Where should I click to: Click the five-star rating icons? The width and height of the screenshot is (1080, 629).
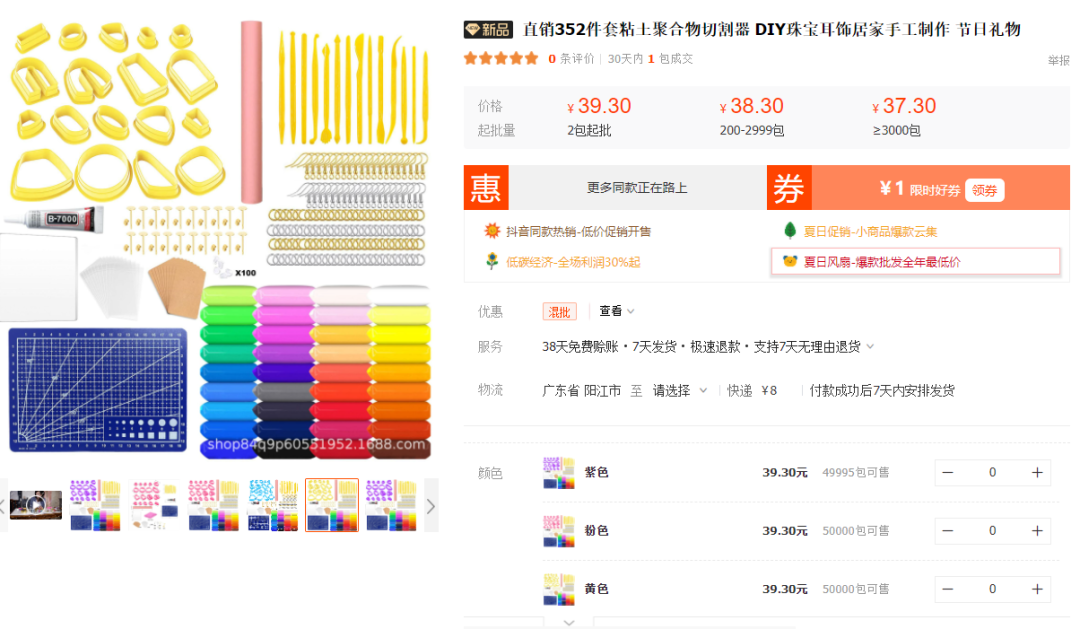pyautogui.click(x=500, y=58)
